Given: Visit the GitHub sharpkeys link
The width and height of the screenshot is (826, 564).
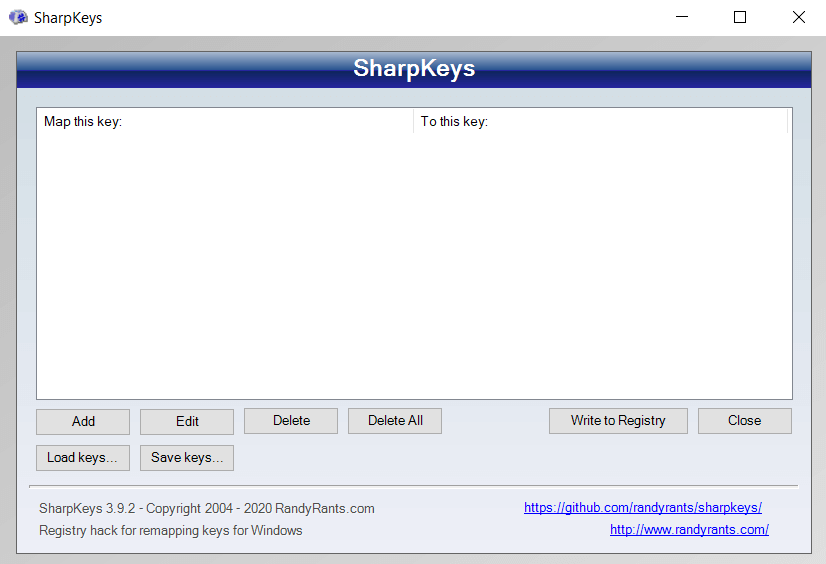Looking at the screenshot, I should (x=643, y=508).
